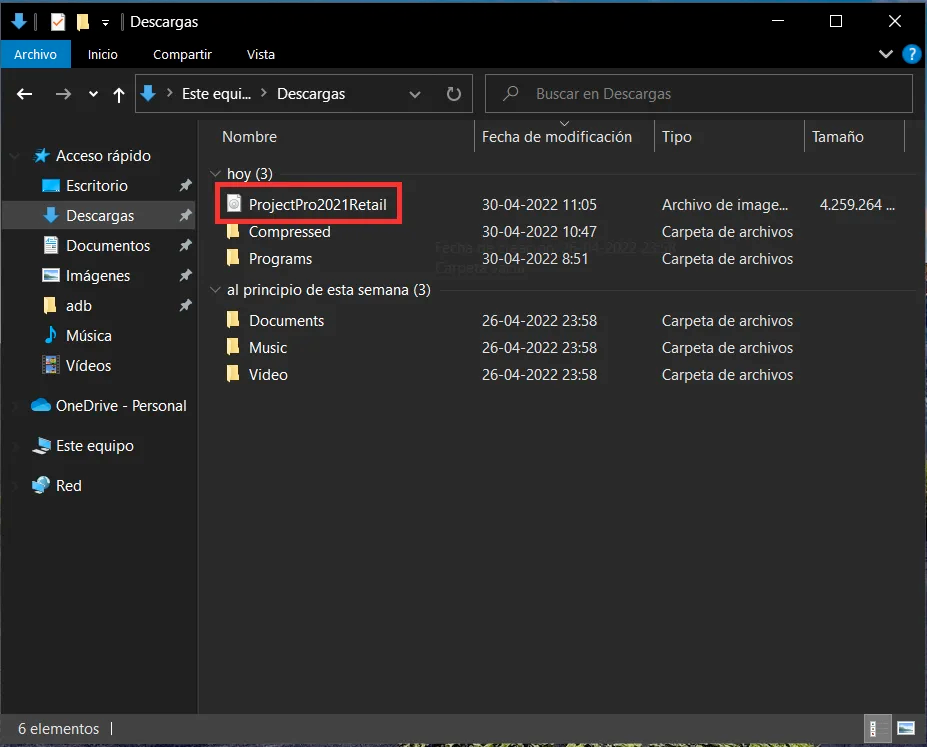Click the forward navigation arrow

(x=63, y=94)
